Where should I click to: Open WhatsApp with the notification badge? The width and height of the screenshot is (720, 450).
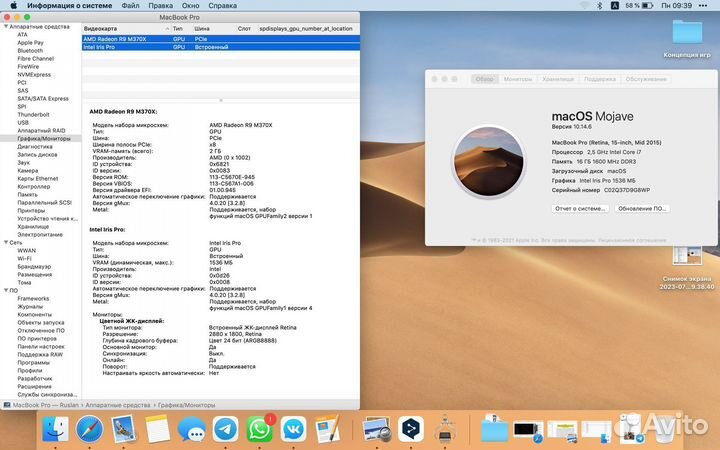260,429
